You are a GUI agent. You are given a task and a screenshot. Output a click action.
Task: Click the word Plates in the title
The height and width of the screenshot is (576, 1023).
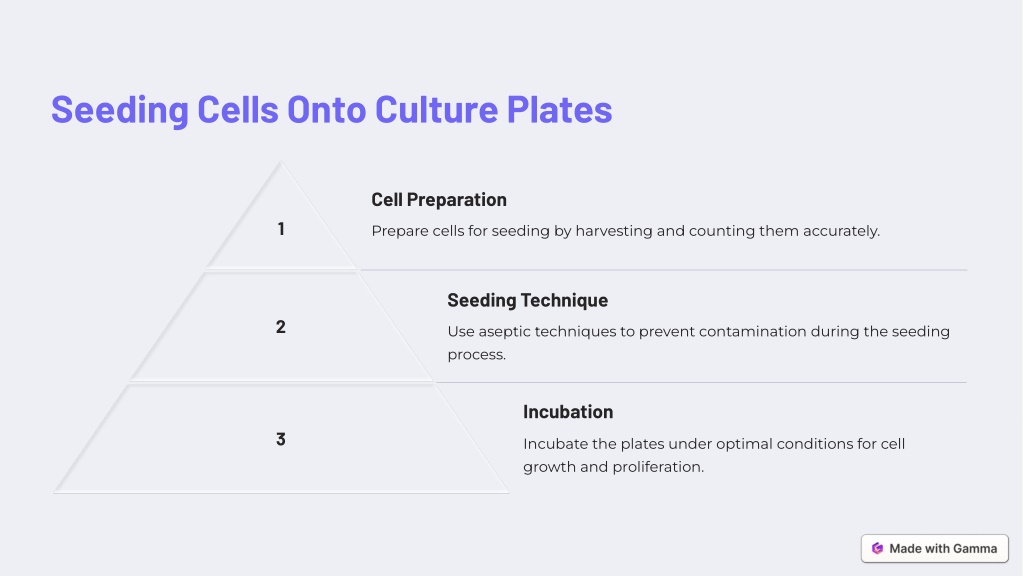click(x=560, y=109)
